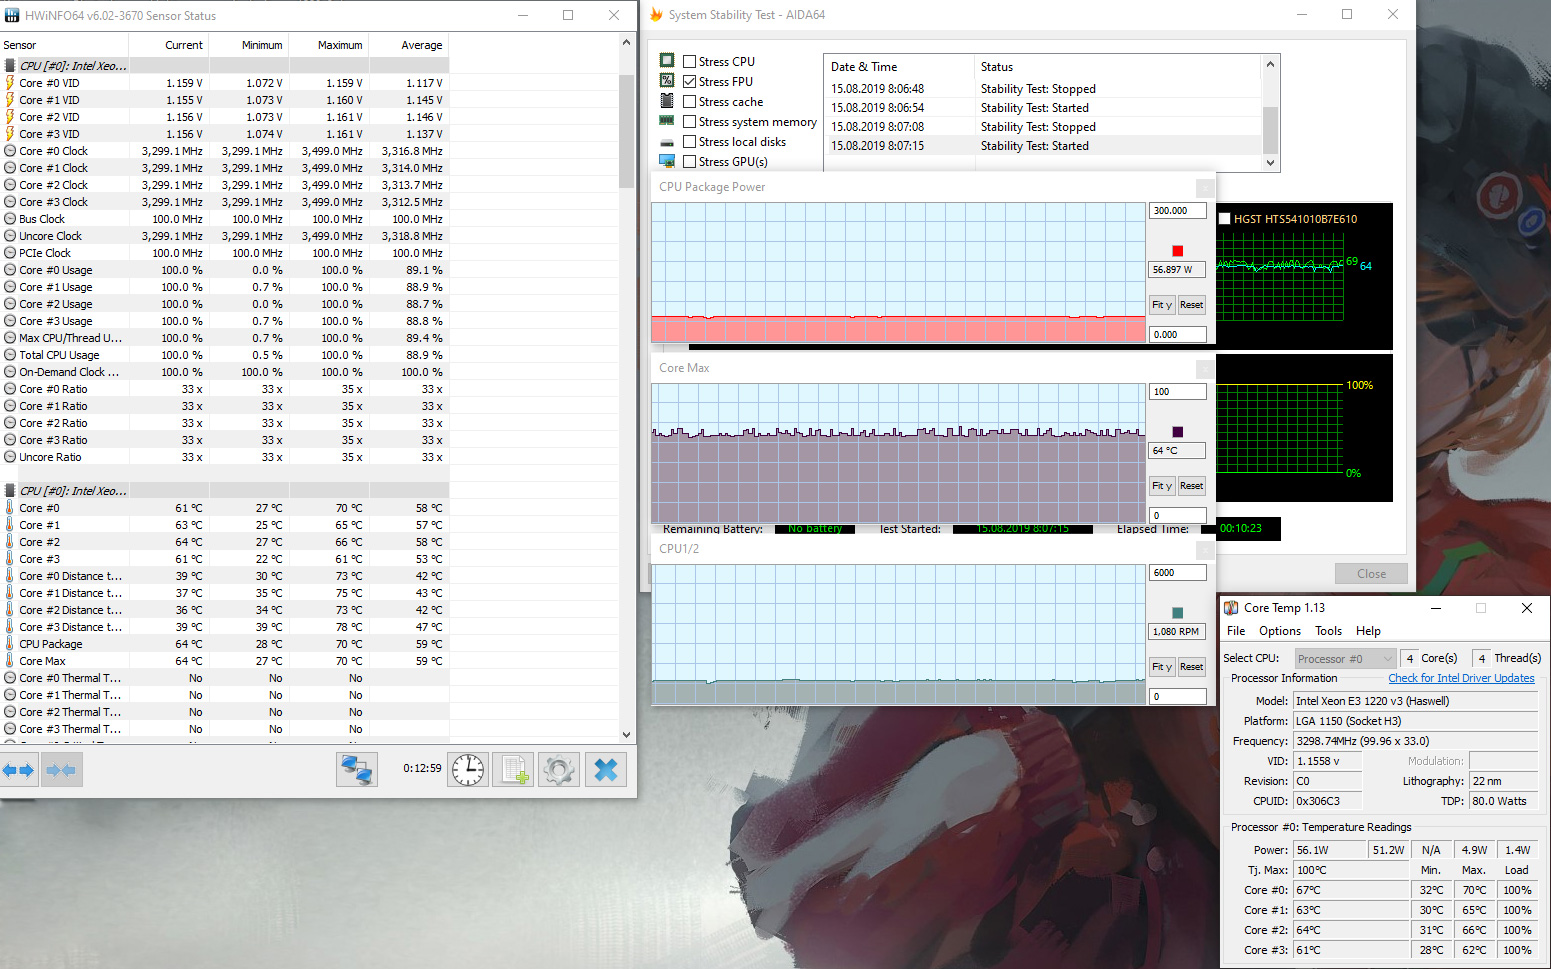This screenshot has width=1551, height=969.
Task: Enable the Stress CPU checkbox
Action: [x=690, y=61]
